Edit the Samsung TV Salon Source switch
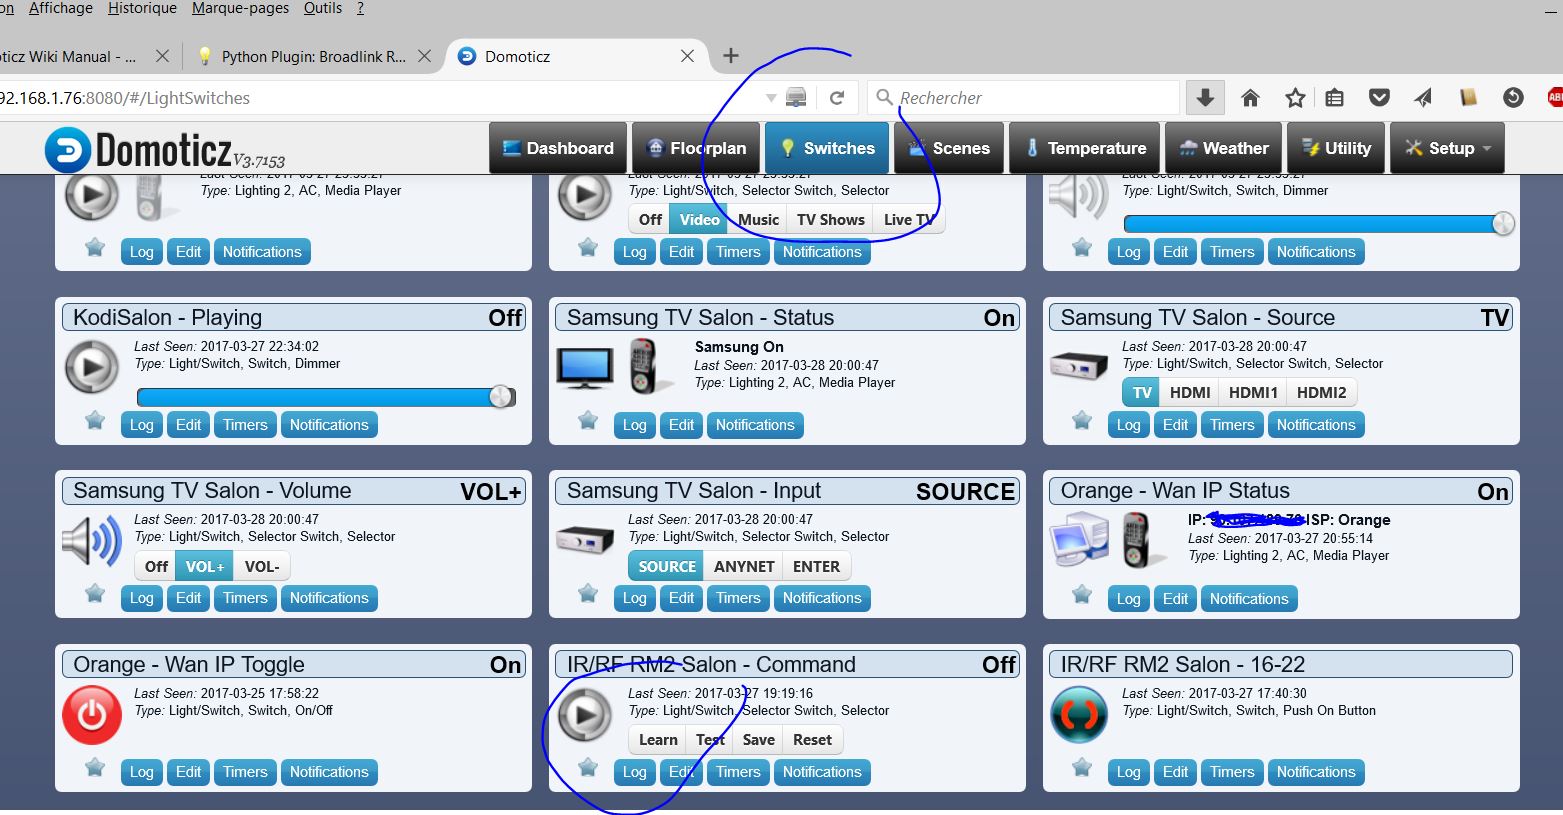The image size is (1563, 815). tap(1175, 425)
